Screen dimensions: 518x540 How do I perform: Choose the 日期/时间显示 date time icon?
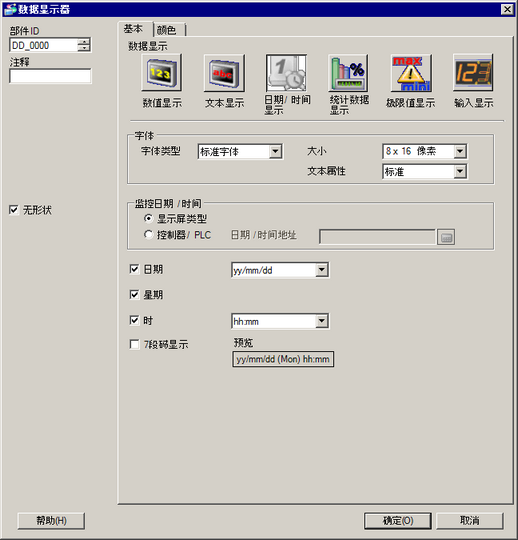coord(286,73)
